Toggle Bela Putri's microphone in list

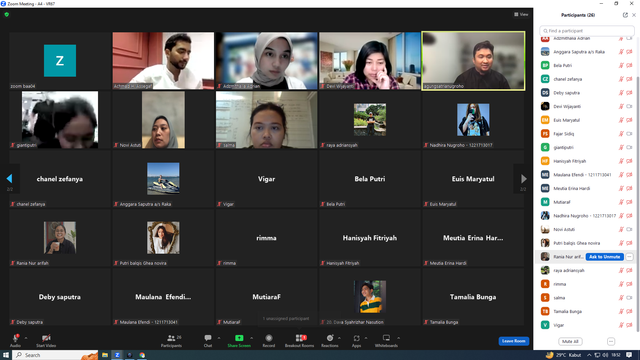[x=621, y=65]
